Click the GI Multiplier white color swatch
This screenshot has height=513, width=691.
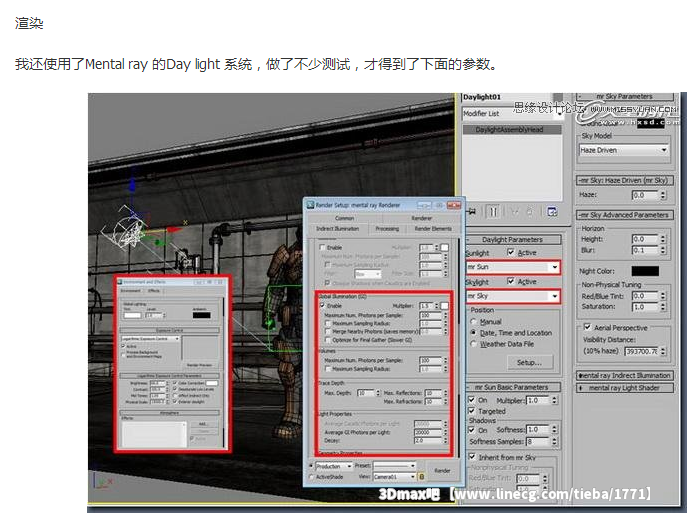[x=445, y=305]
